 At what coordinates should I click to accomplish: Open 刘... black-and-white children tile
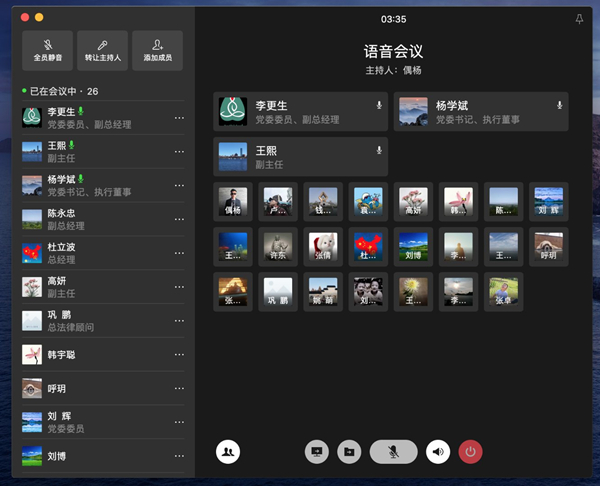point(368,292)
